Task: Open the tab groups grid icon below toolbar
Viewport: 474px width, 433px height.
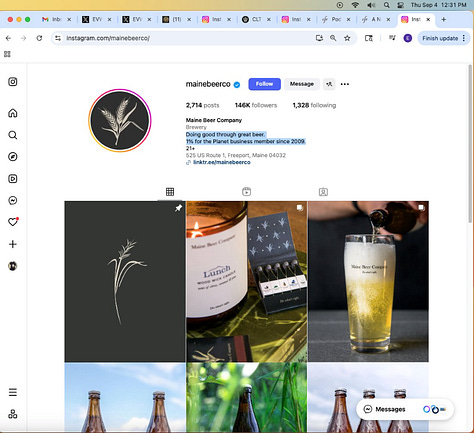Action: point(7,54)
